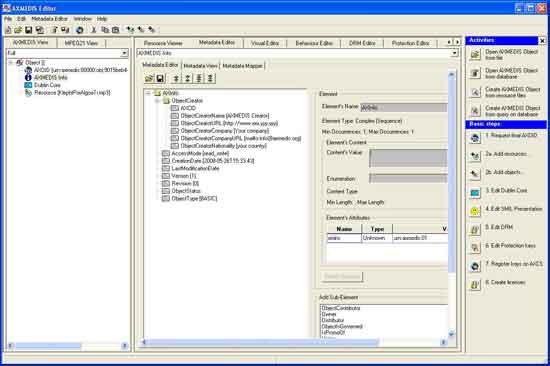Screen dimensions: 550x366
Task: Switch to the Protection Editor tab
Action: (x=410, y=43)
